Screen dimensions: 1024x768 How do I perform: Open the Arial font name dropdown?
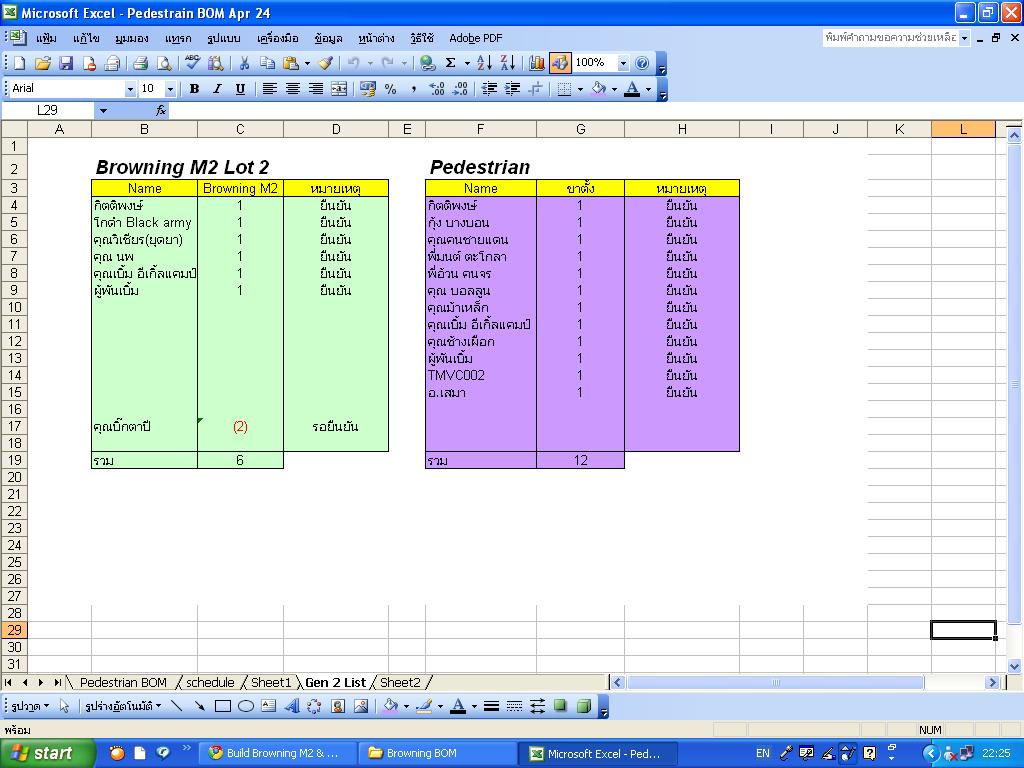pyautogui.click(x=130, y=89)
